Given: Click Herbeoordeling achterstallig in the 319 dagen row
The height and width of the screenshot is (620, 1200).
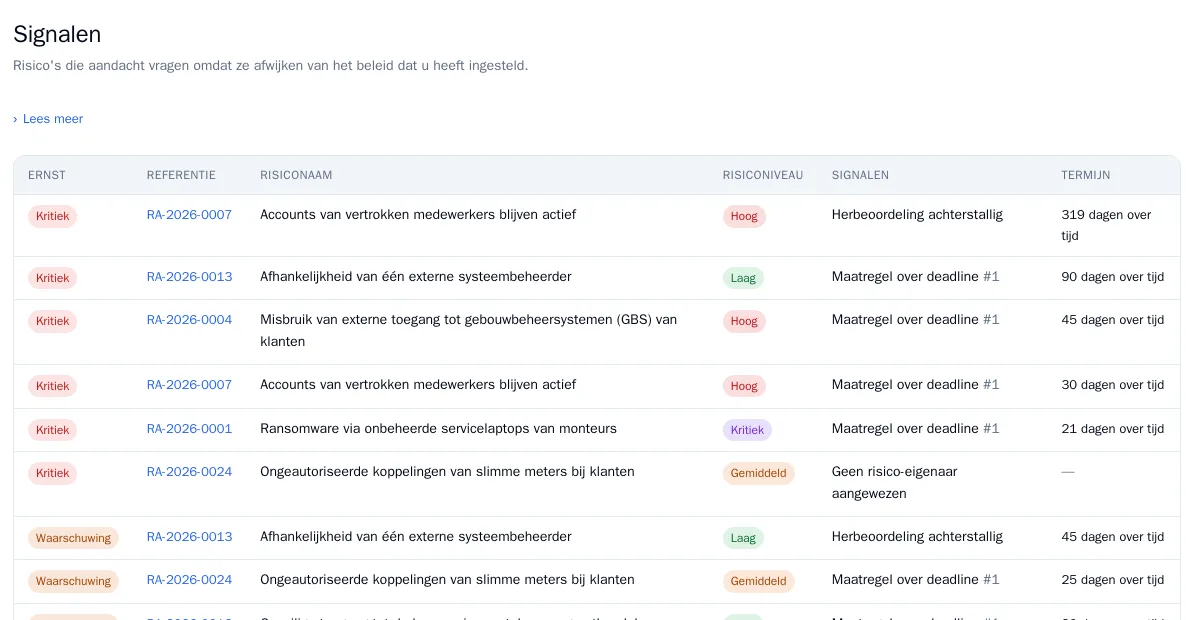Looking at the screenshot, I should coord(917,215).
